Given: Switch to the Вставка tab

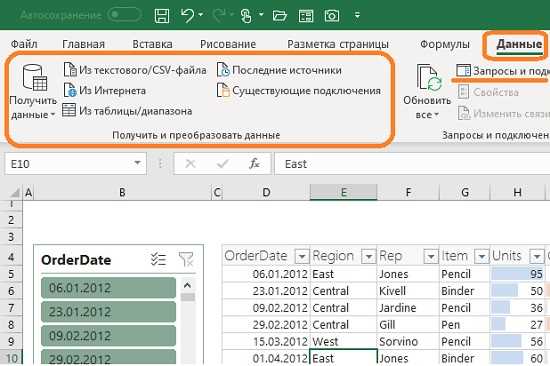Looking at the screenshot, I should (152, 44).
